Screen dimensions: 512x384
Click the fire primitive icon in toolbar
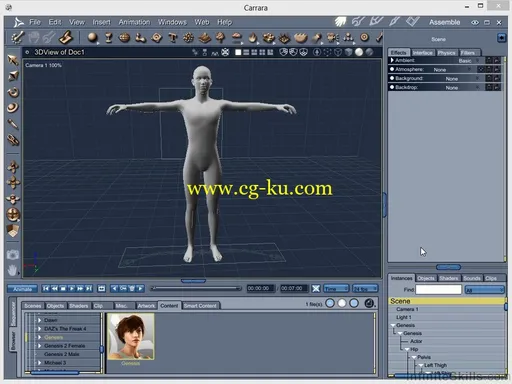(253, 37)
